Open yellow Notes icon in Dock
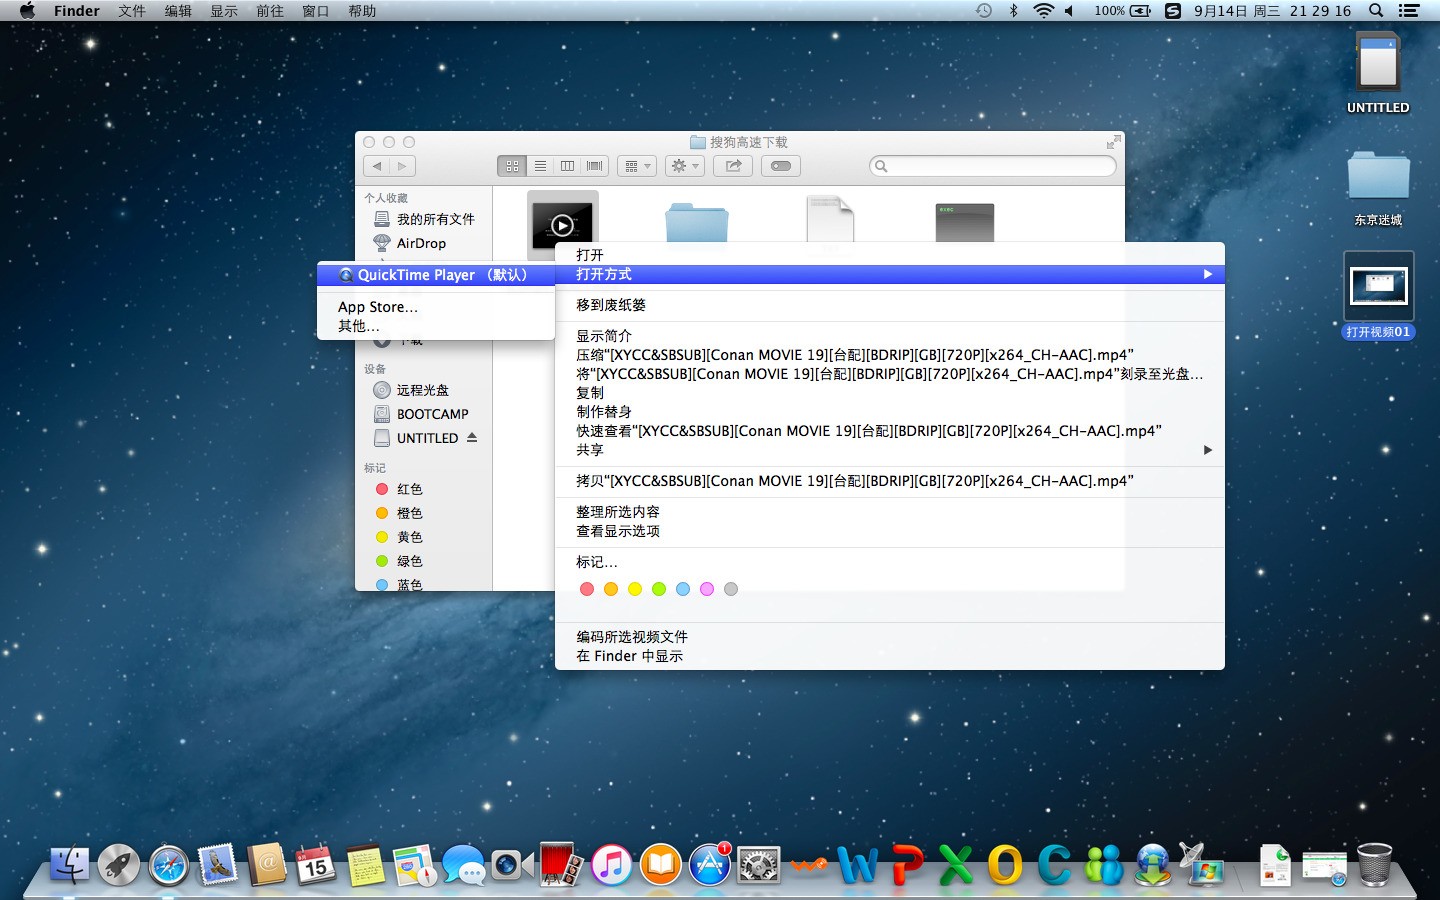This screenshot has width=1440, height=900. pyautogui.click(x=365, y=865)
